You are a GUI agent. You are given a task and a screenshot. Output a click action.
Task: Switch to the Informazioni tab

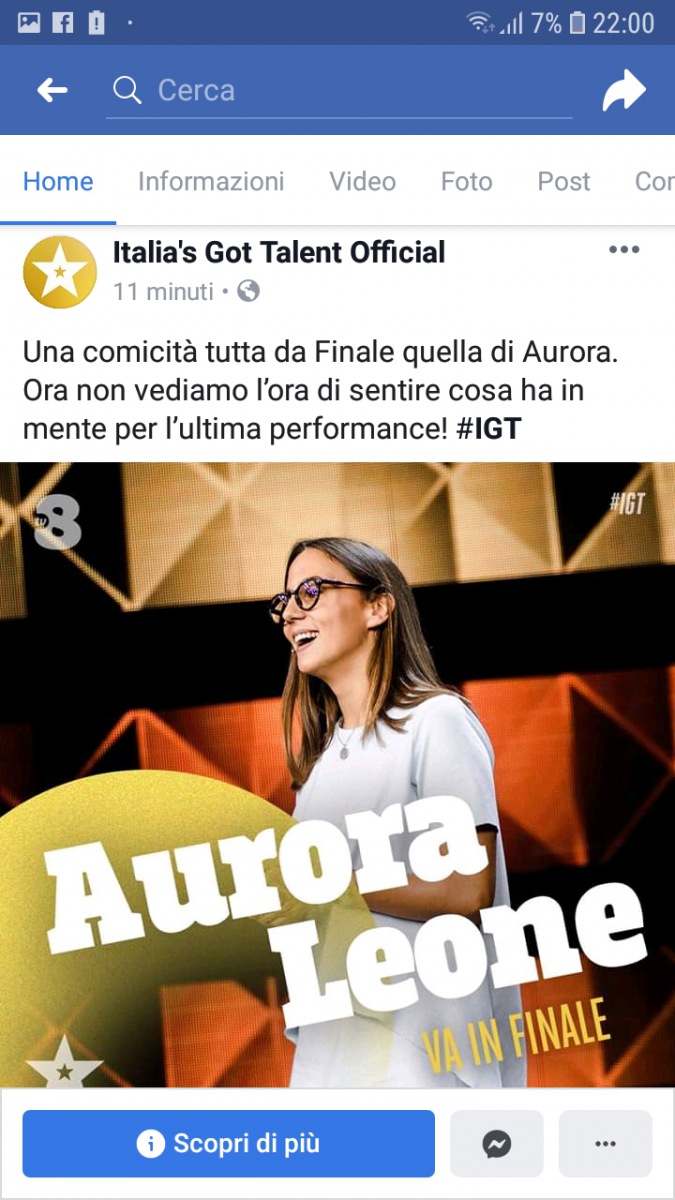tap(211, 181)
